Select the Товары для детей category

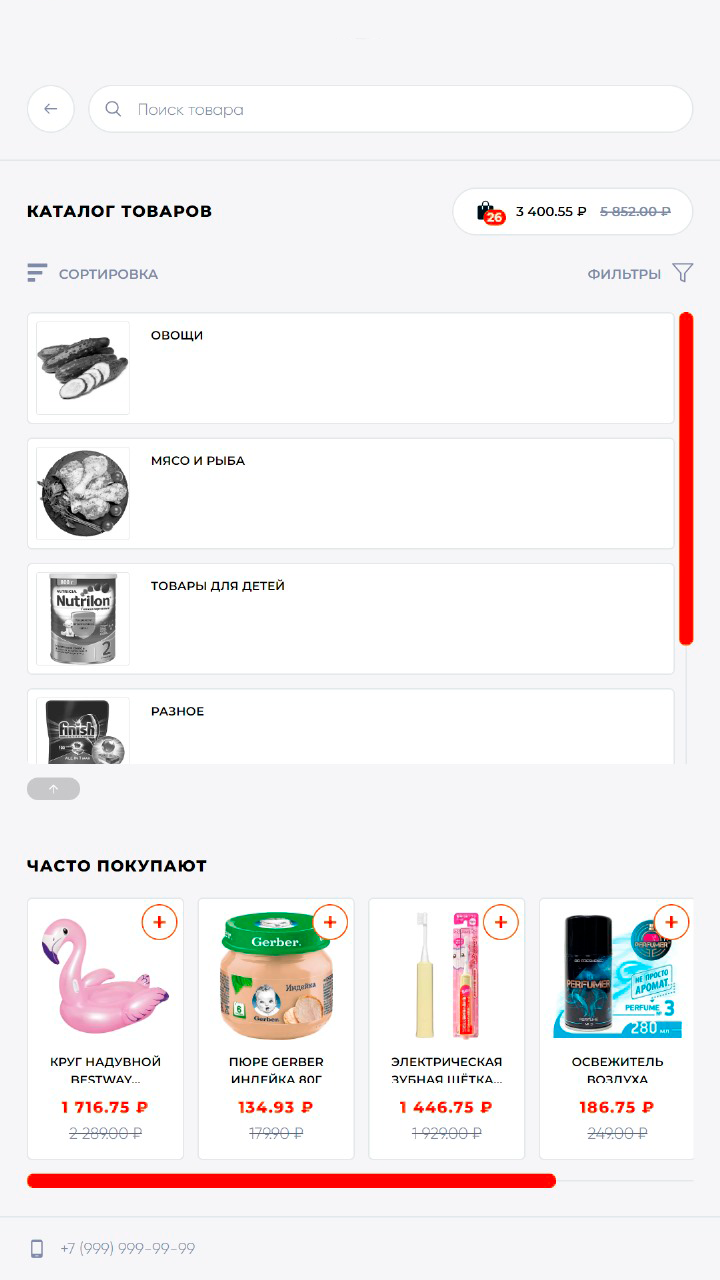(x=351, y=618)
